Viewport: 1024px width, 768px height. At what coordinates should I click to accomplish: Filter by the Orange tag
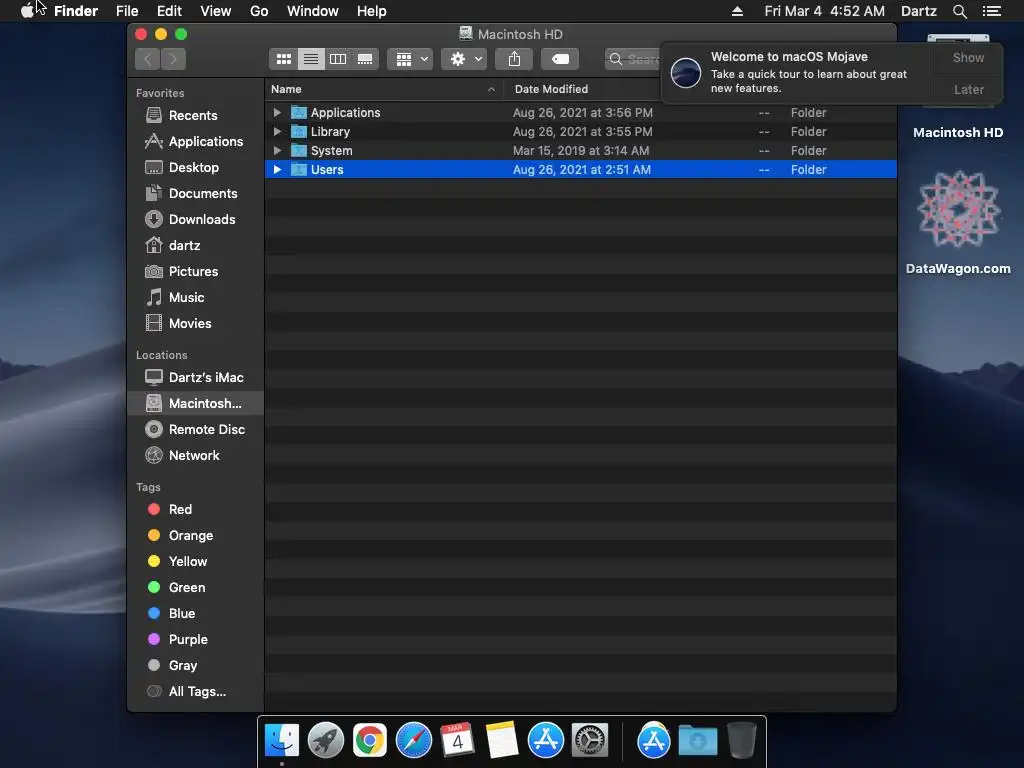coord(196,536)
